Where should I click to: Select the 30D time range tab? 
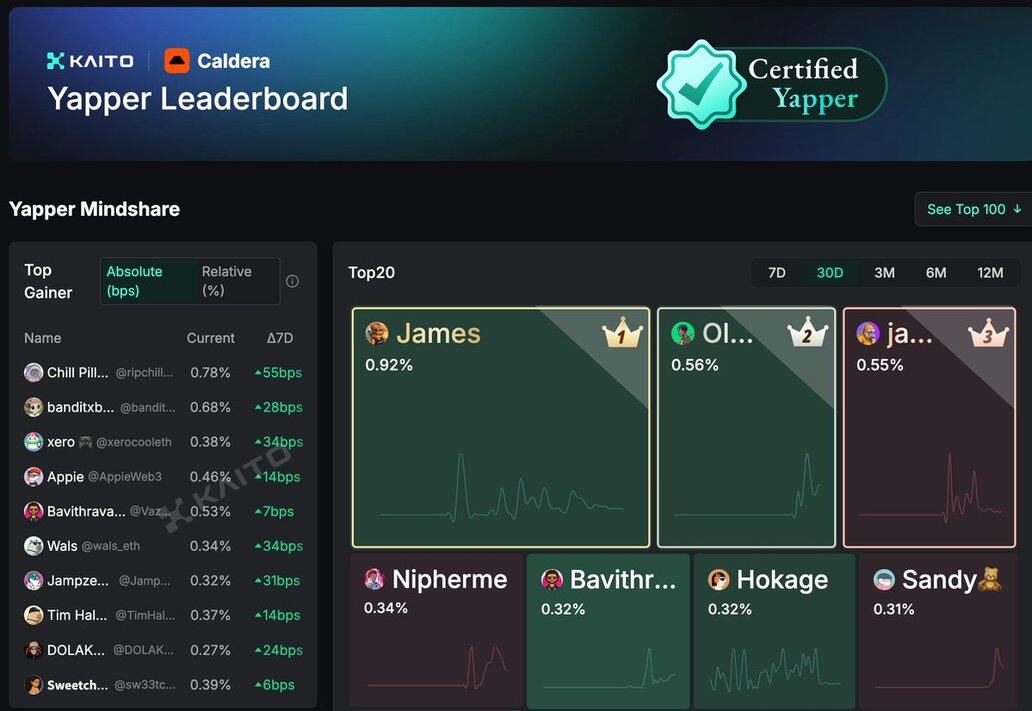tap(830, 273)
